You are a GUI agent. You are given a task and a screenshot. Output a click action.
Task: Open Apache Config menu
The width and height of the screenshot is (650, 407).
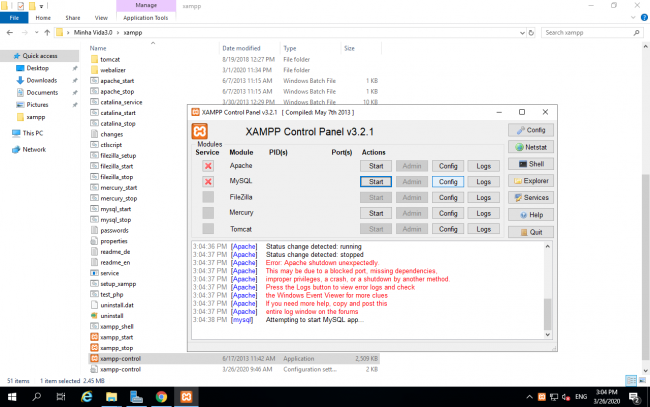[448, 166]
